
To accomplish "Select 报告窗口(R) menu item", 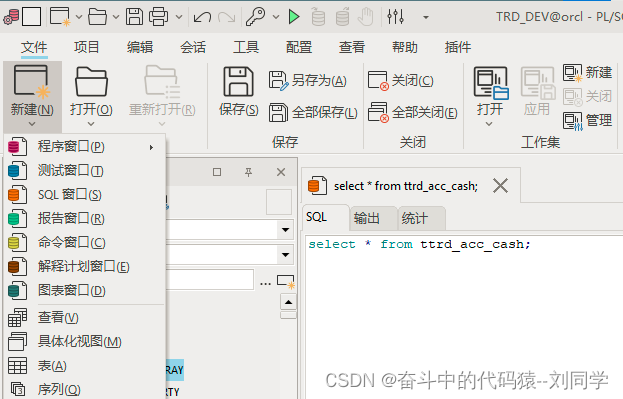I will tap(84, 219).
